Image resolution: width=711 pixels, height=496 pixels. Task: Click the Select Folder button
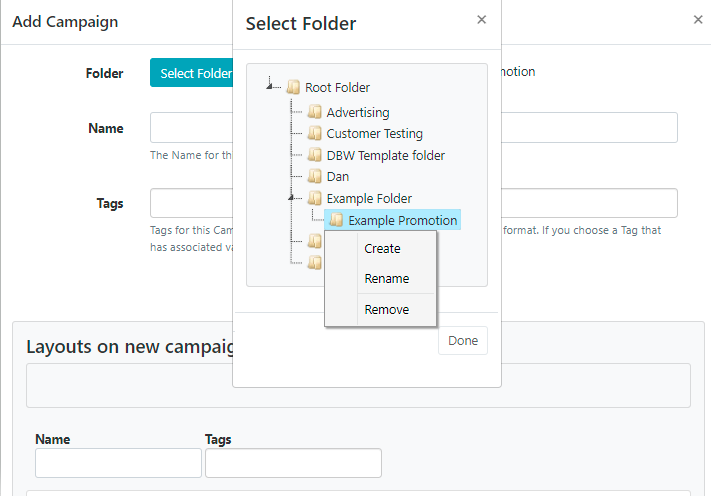[192, 73]
